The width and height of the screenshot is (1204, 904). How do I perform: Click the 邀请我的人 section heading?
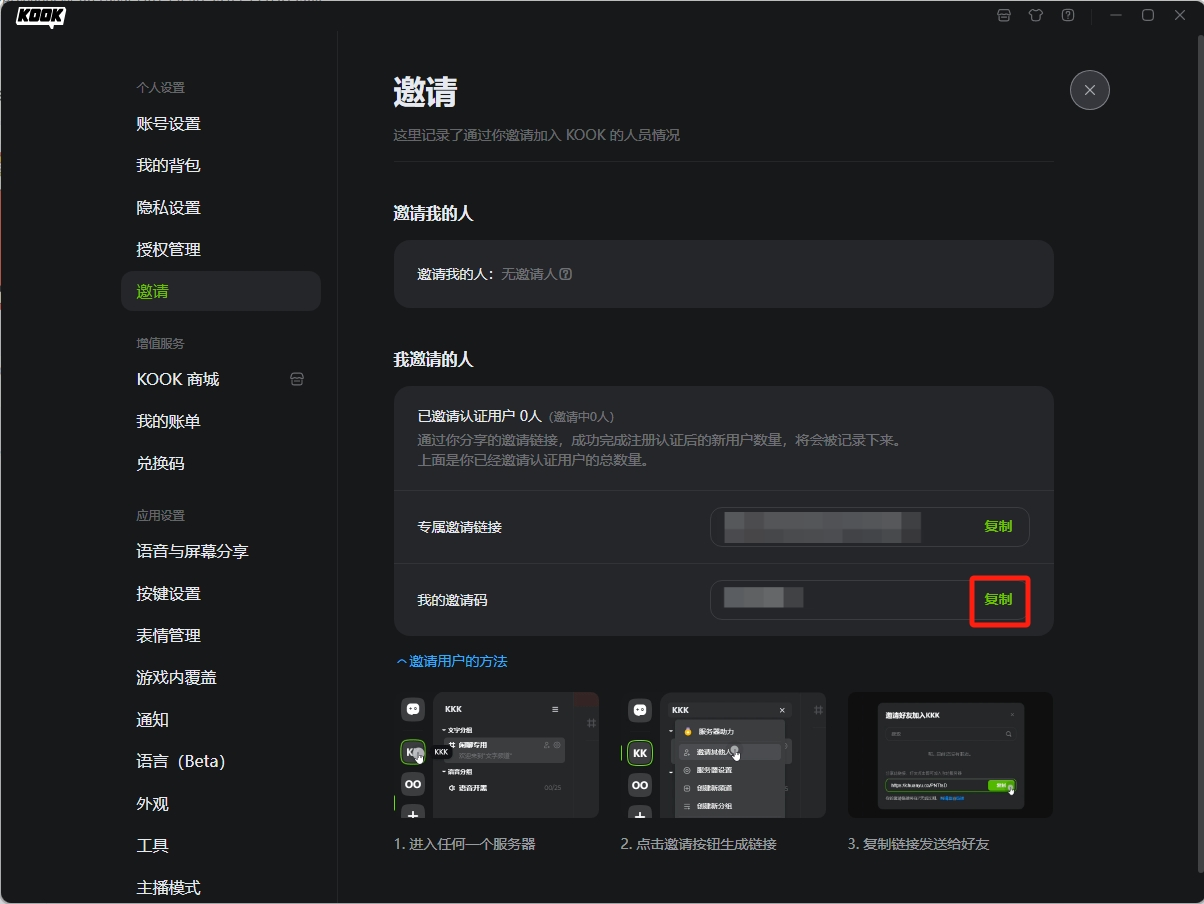click(433, 213)
